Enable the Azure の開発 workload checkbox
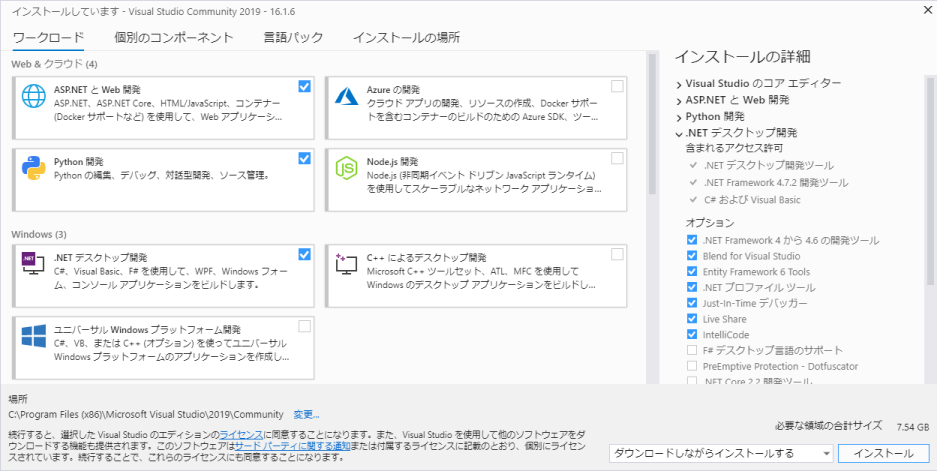 [617, 87]
